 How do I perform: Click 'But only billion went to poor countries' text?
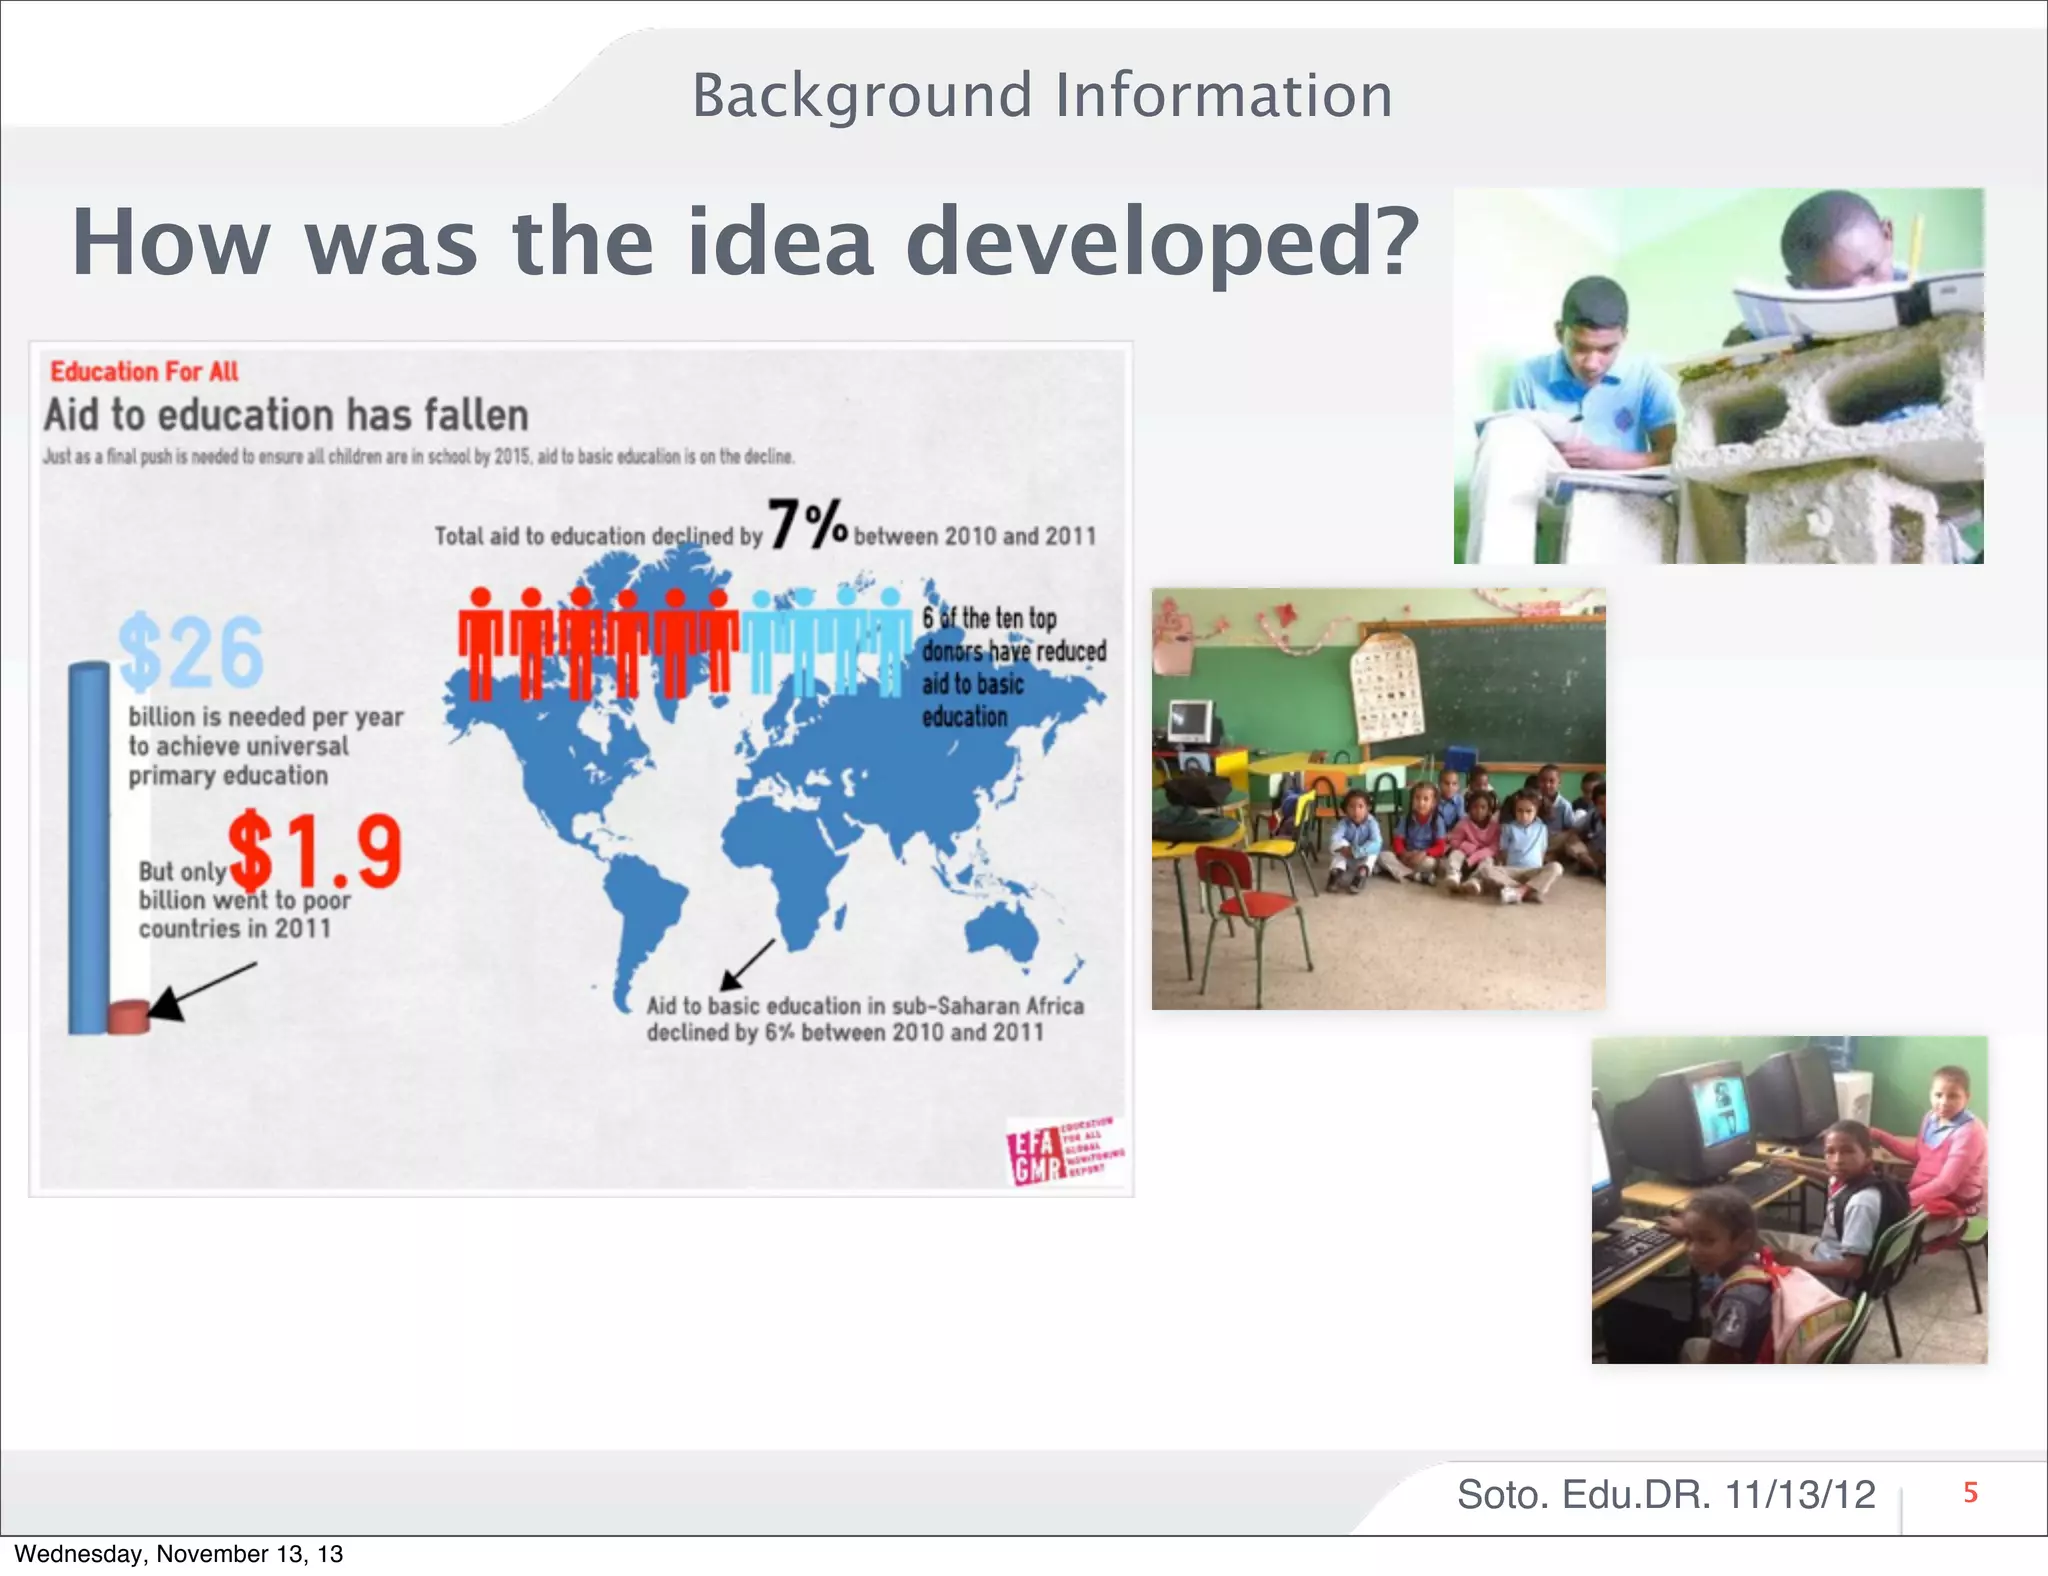(244, 900)
